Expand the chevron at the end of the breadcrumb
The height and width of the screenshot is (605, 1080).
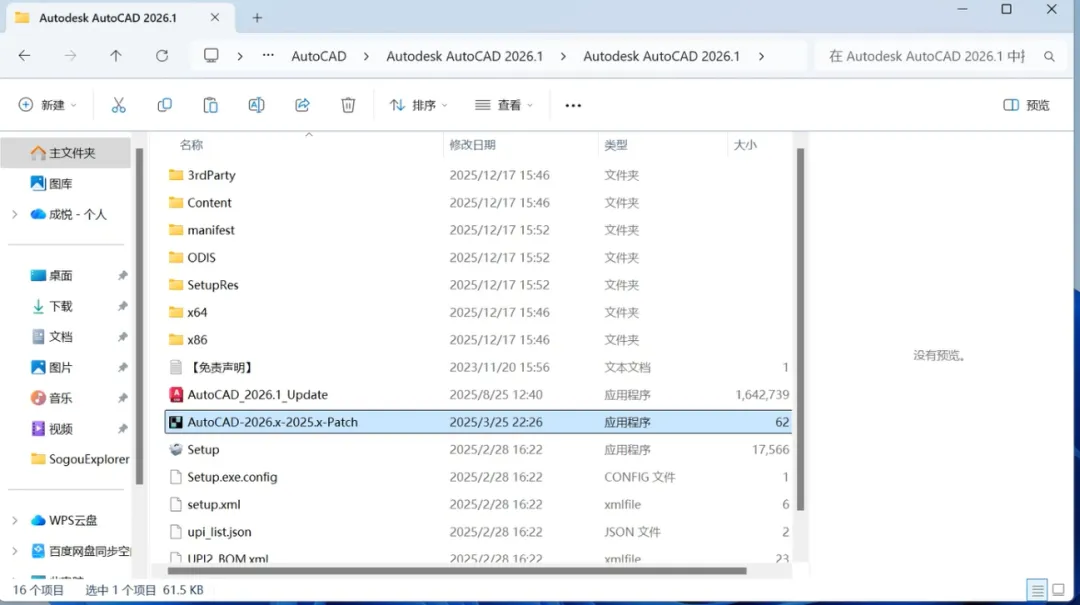point(761,57)
